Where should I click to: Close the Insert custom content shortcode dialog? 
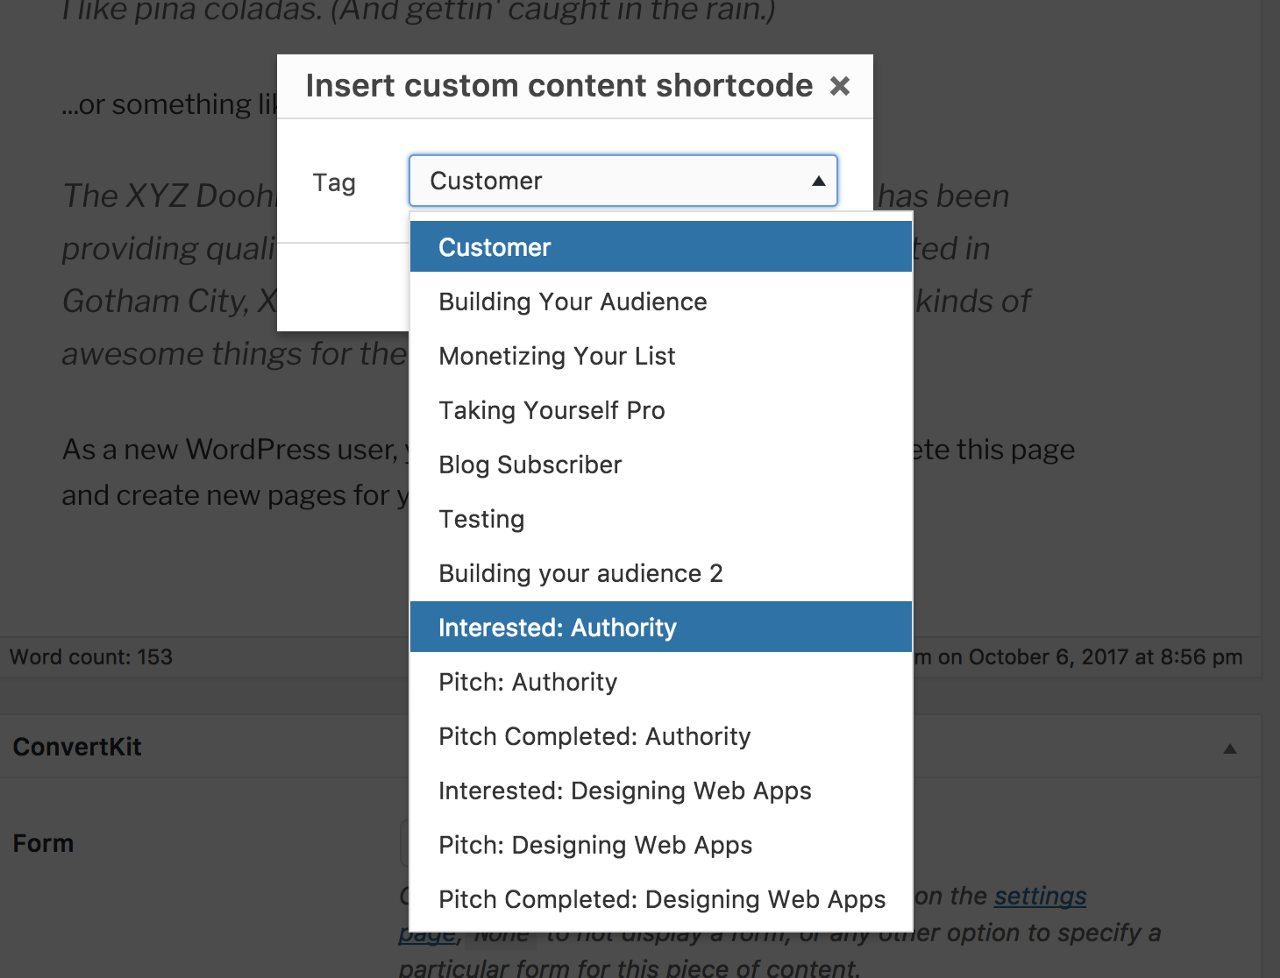click(x=840, y=86)
